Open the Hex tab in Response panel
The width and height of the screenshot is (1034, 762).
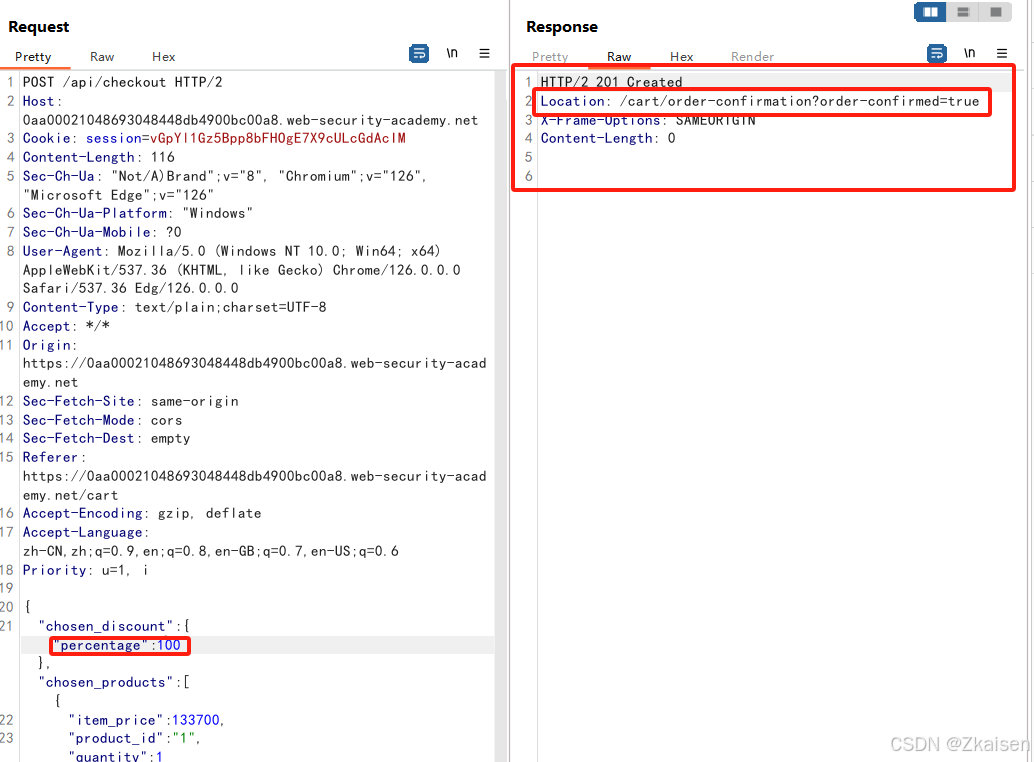pyautogui.click(x=681, y=57)
